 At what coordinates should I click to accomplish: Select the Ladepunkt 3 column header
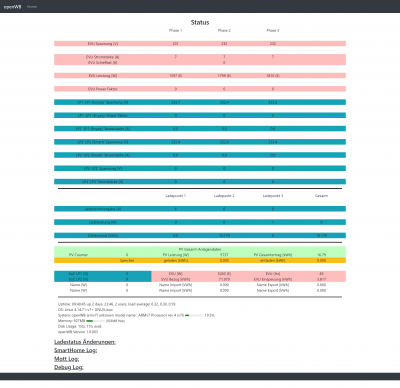pos(273,196)
